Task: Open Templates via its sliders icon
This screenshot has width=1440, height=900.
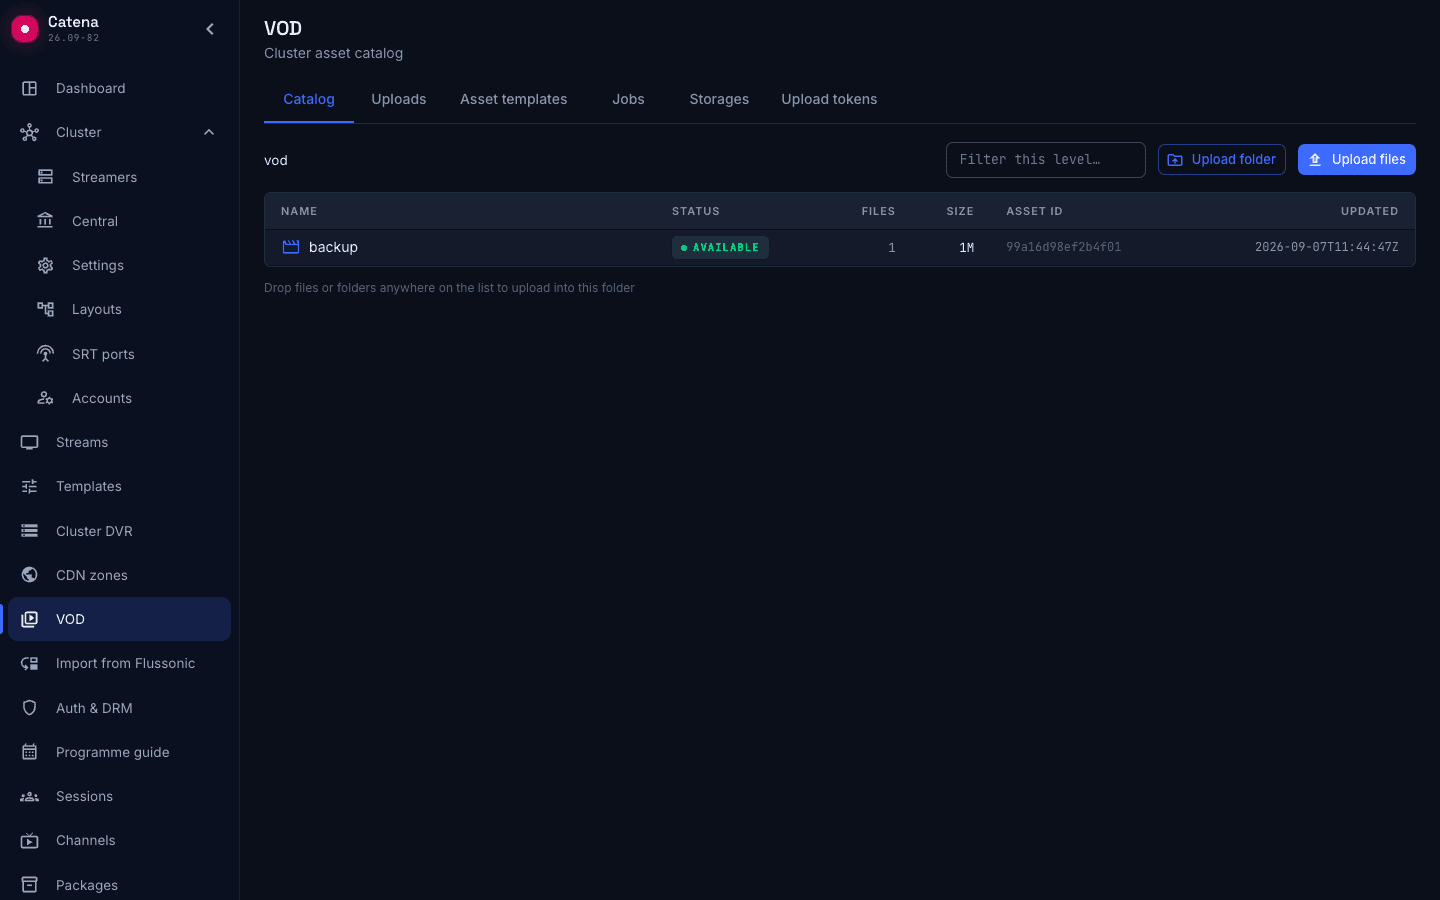Action: pos(30,486)
